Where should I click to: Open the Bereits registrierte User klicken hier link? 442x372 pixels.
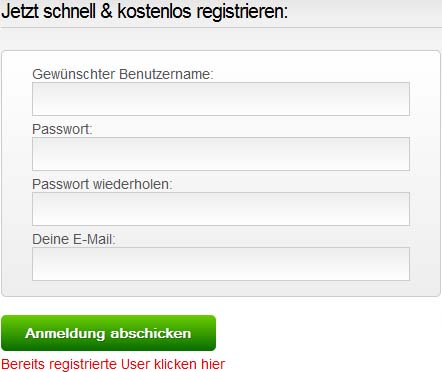tap(113, 364)
